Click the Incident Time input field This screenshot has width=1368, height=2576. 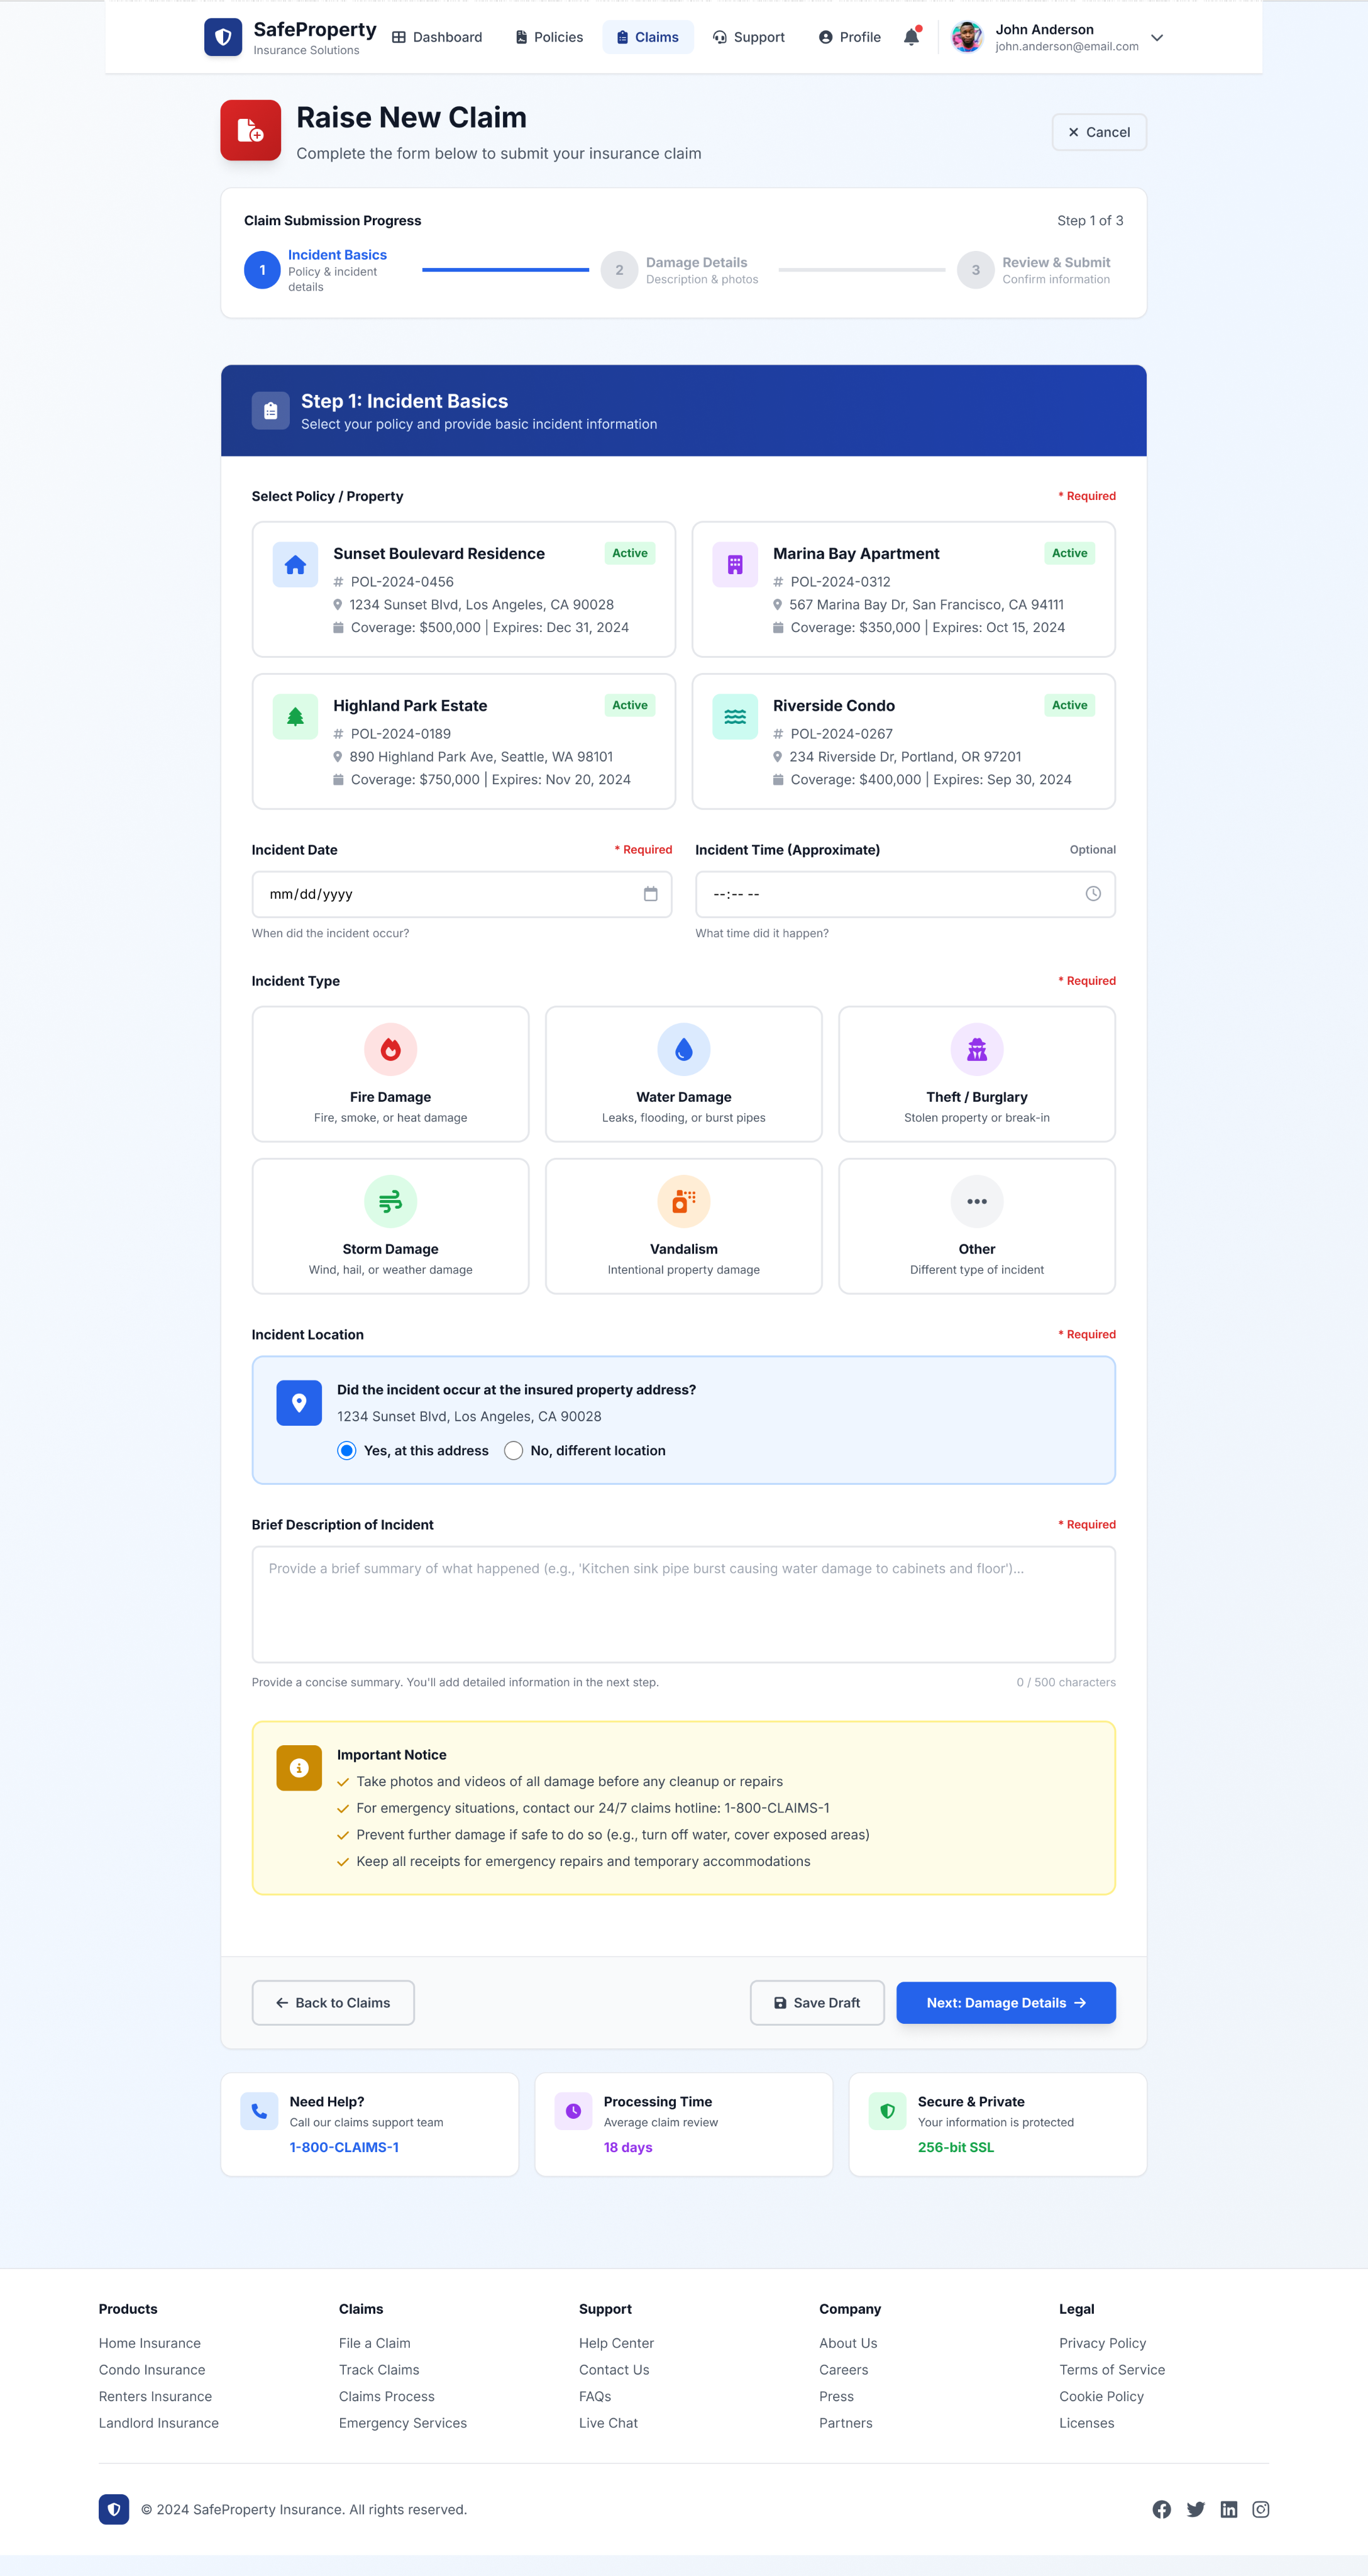(x=906, y=894)
